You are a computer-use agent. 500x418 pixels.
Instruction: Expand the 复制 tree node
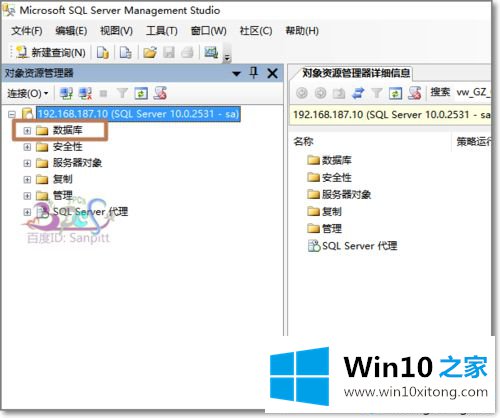click(27, 180)
